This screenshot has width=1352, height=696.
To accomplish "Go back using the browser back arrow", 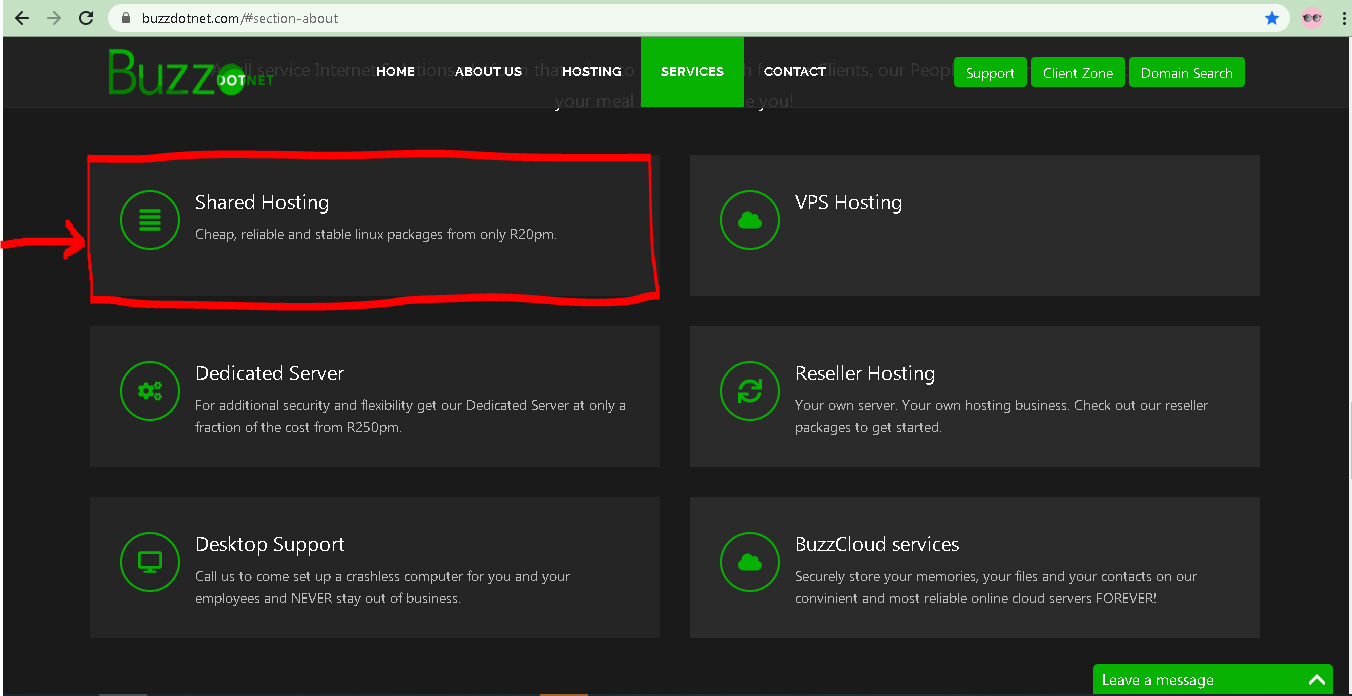I will pos(22,18).
